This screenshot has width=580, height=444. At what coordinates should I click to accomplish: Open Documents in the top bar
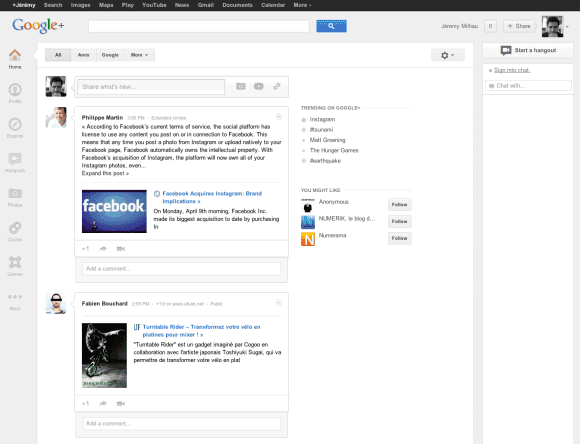tap(237, 5)
